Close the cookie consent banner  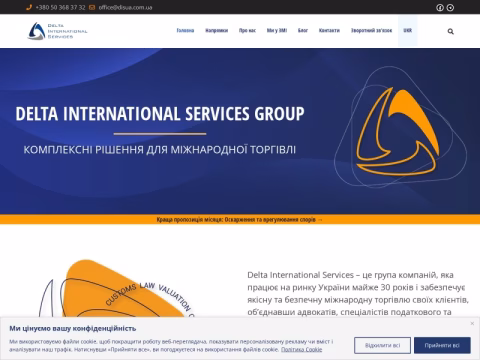click(472, 323)
